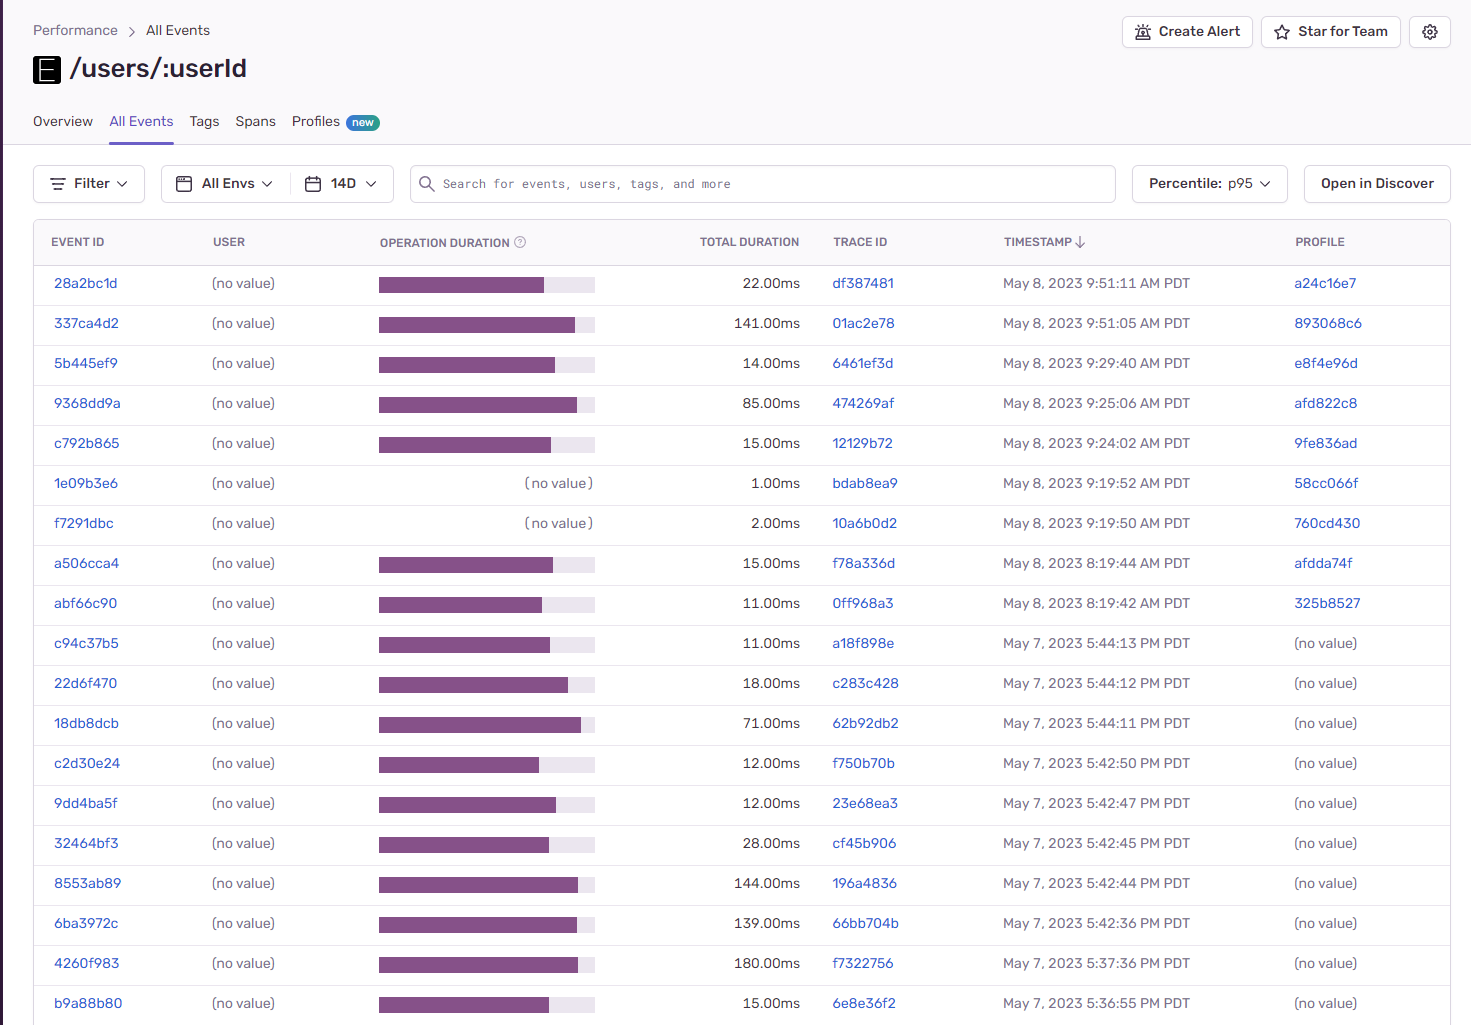Click the filter funnel icon in the Filter button
1471x1025 pixels.
(x=60, y=183)
